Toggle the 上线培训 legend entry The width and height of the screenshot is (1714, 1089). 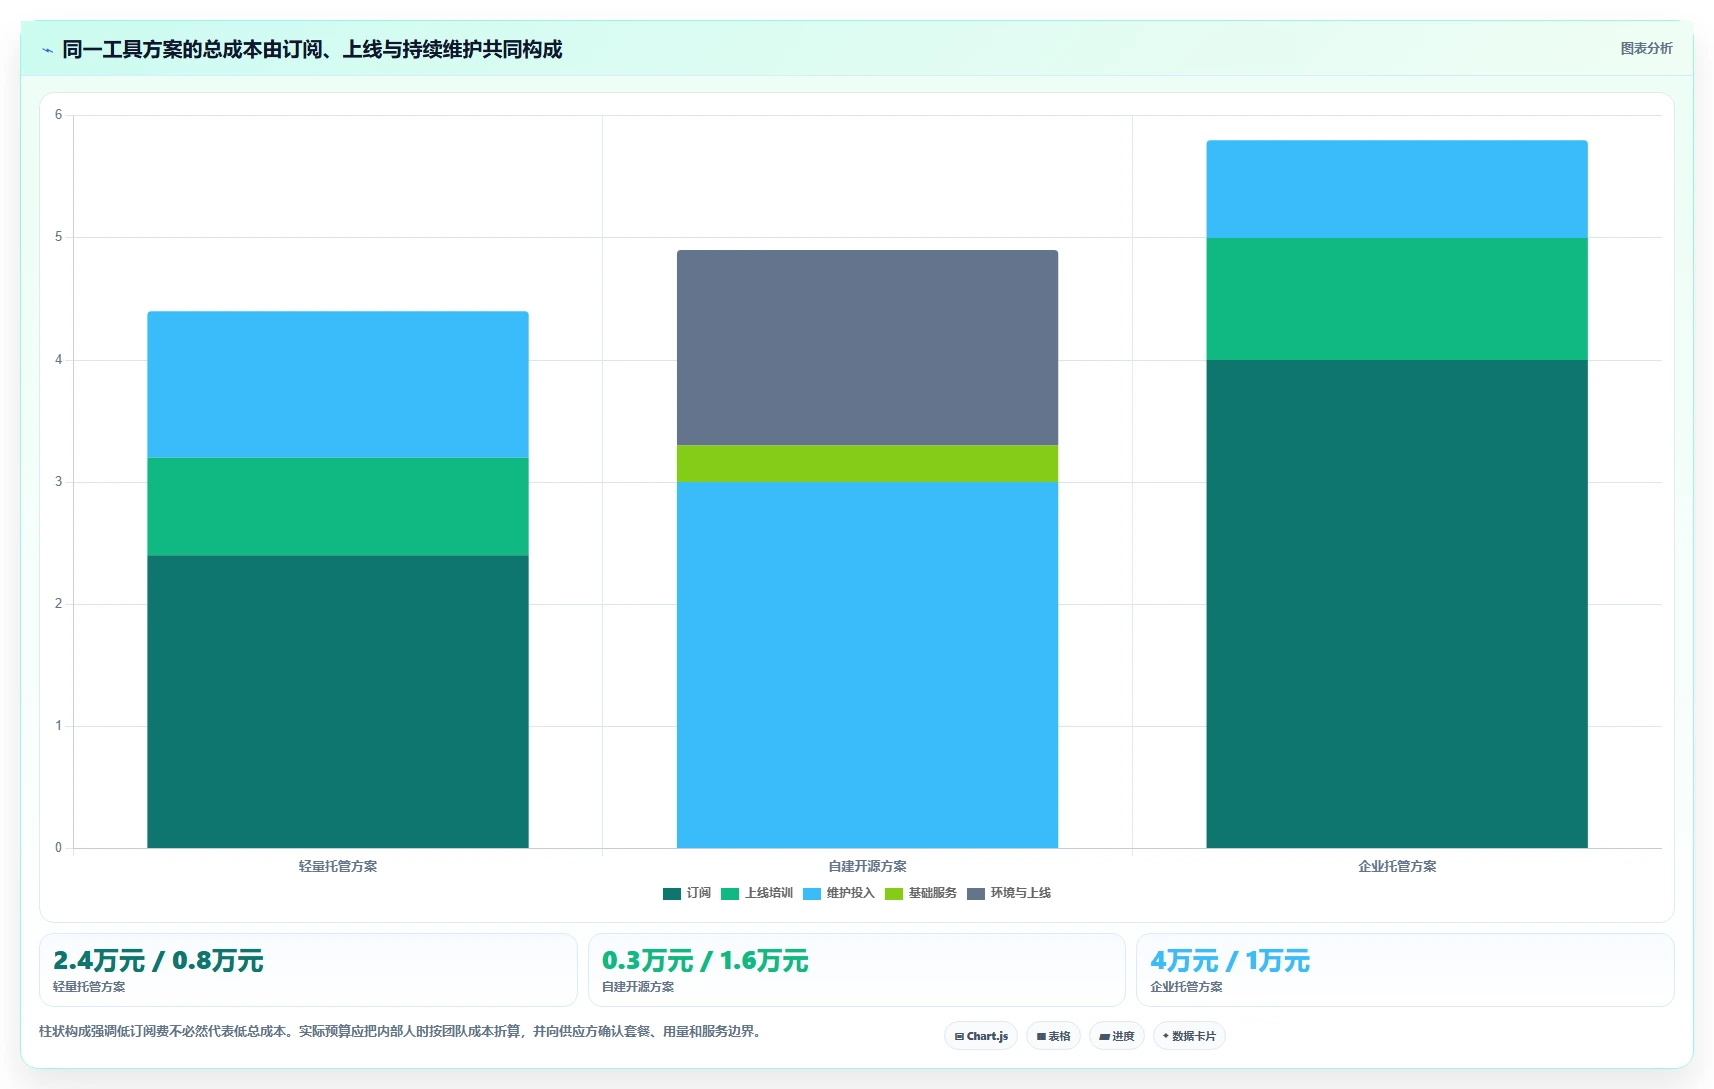pos(757,893)
